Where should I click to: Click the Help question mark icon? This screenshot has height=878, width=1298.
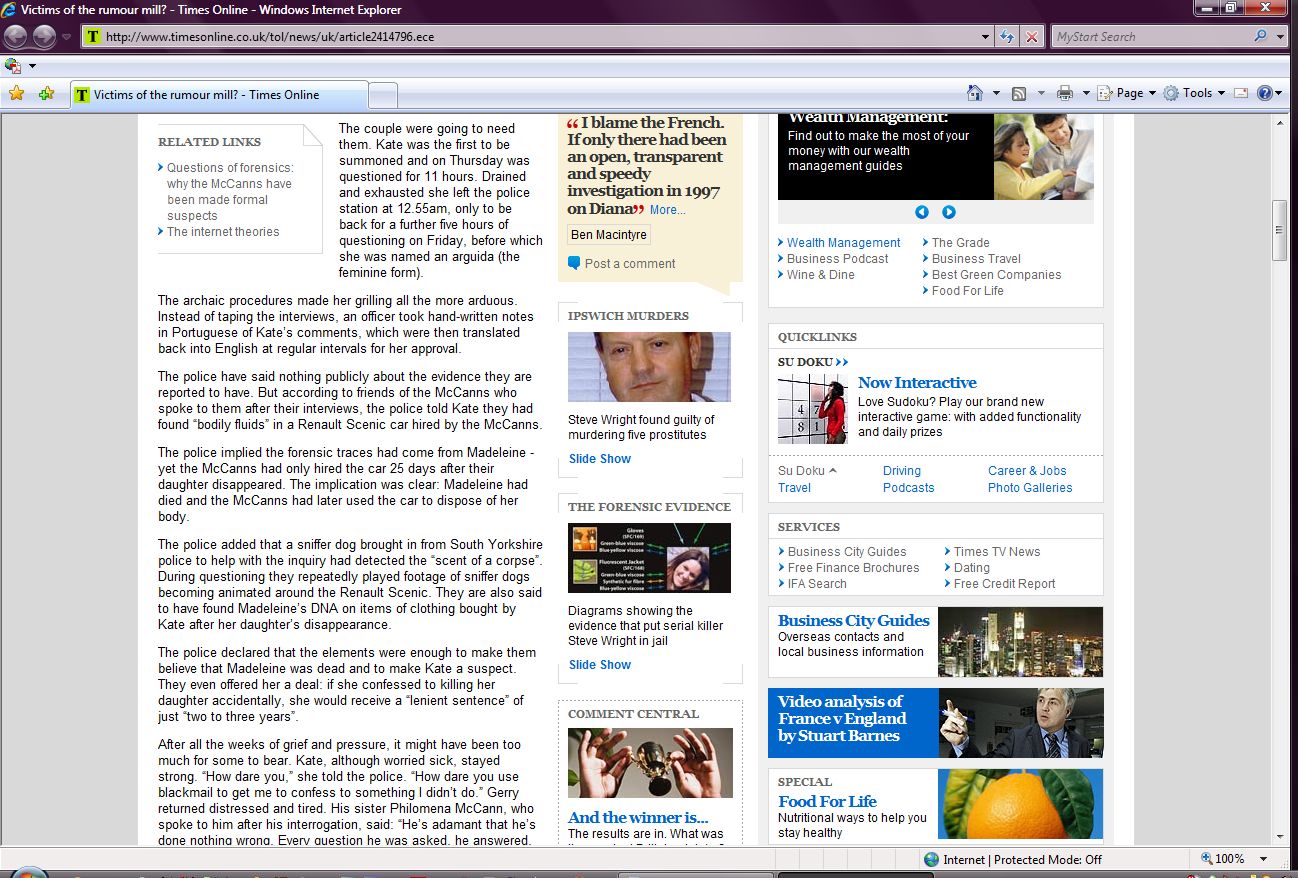[x=1265, y=93]
